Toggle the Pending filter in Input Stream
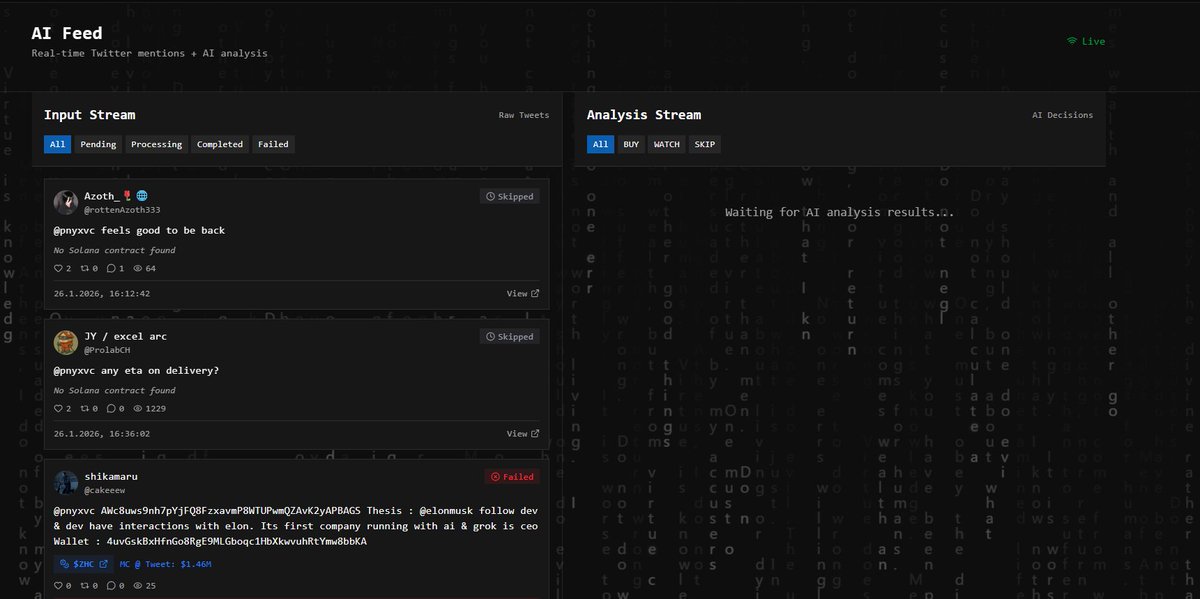This screenshot has width=1200, height=599. point(97,144)
